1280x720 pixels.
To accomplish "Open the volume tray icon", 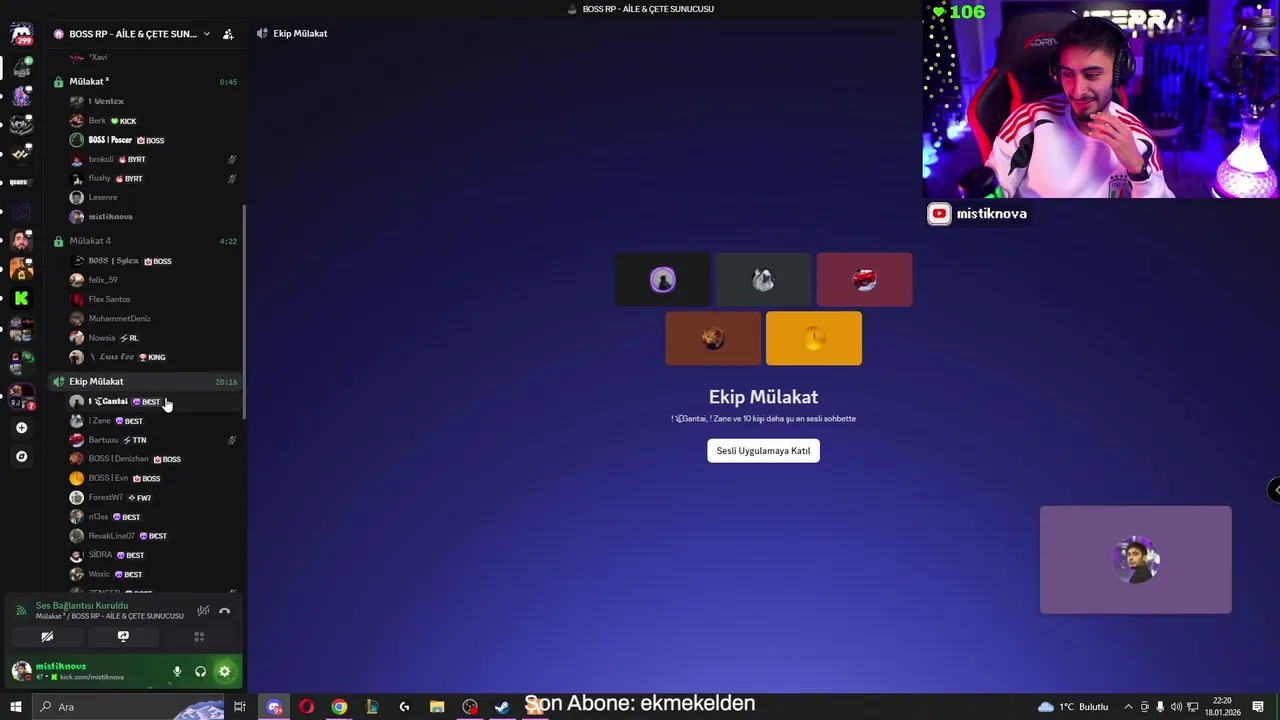I will pyautogui.click(x=1176, y=707).
